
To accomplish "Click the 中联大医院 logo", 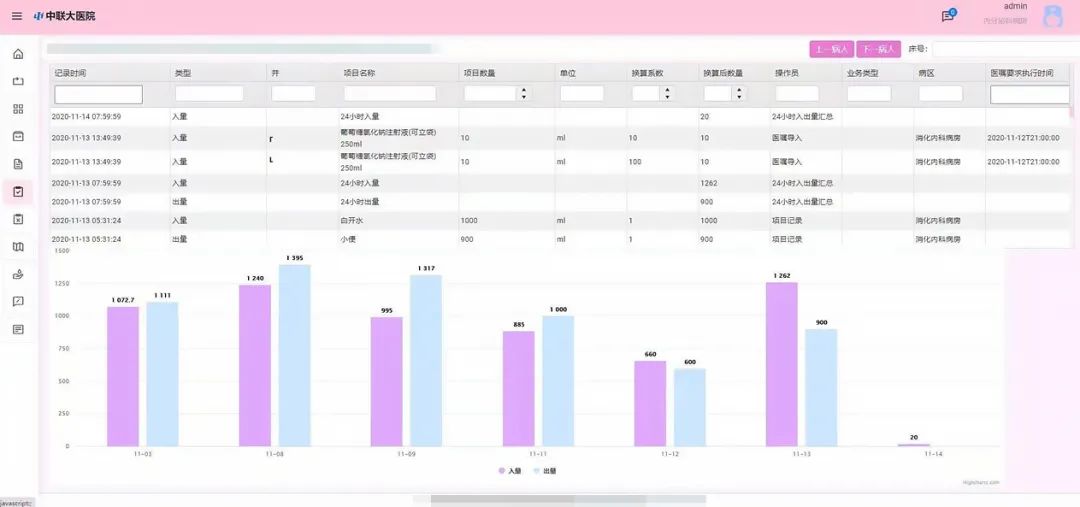I will click(64, 16).
